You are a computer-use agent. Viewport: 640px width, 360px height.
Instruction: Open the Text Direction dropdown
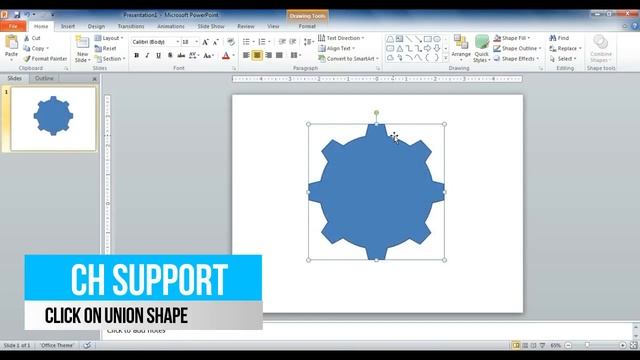[x=341, y=38]
